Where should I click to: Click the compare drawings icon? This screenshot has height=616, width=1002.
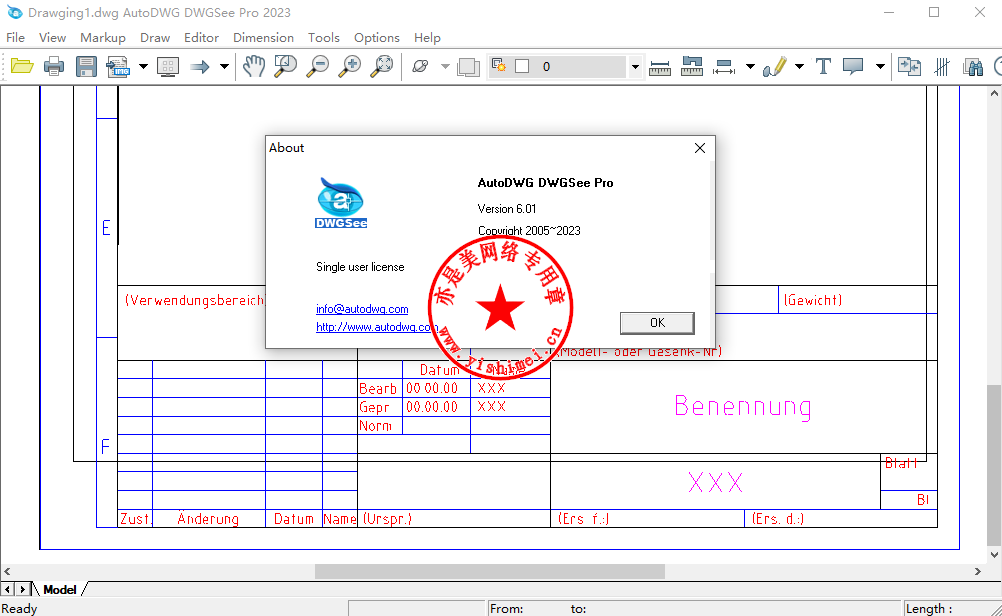point(909,66)
